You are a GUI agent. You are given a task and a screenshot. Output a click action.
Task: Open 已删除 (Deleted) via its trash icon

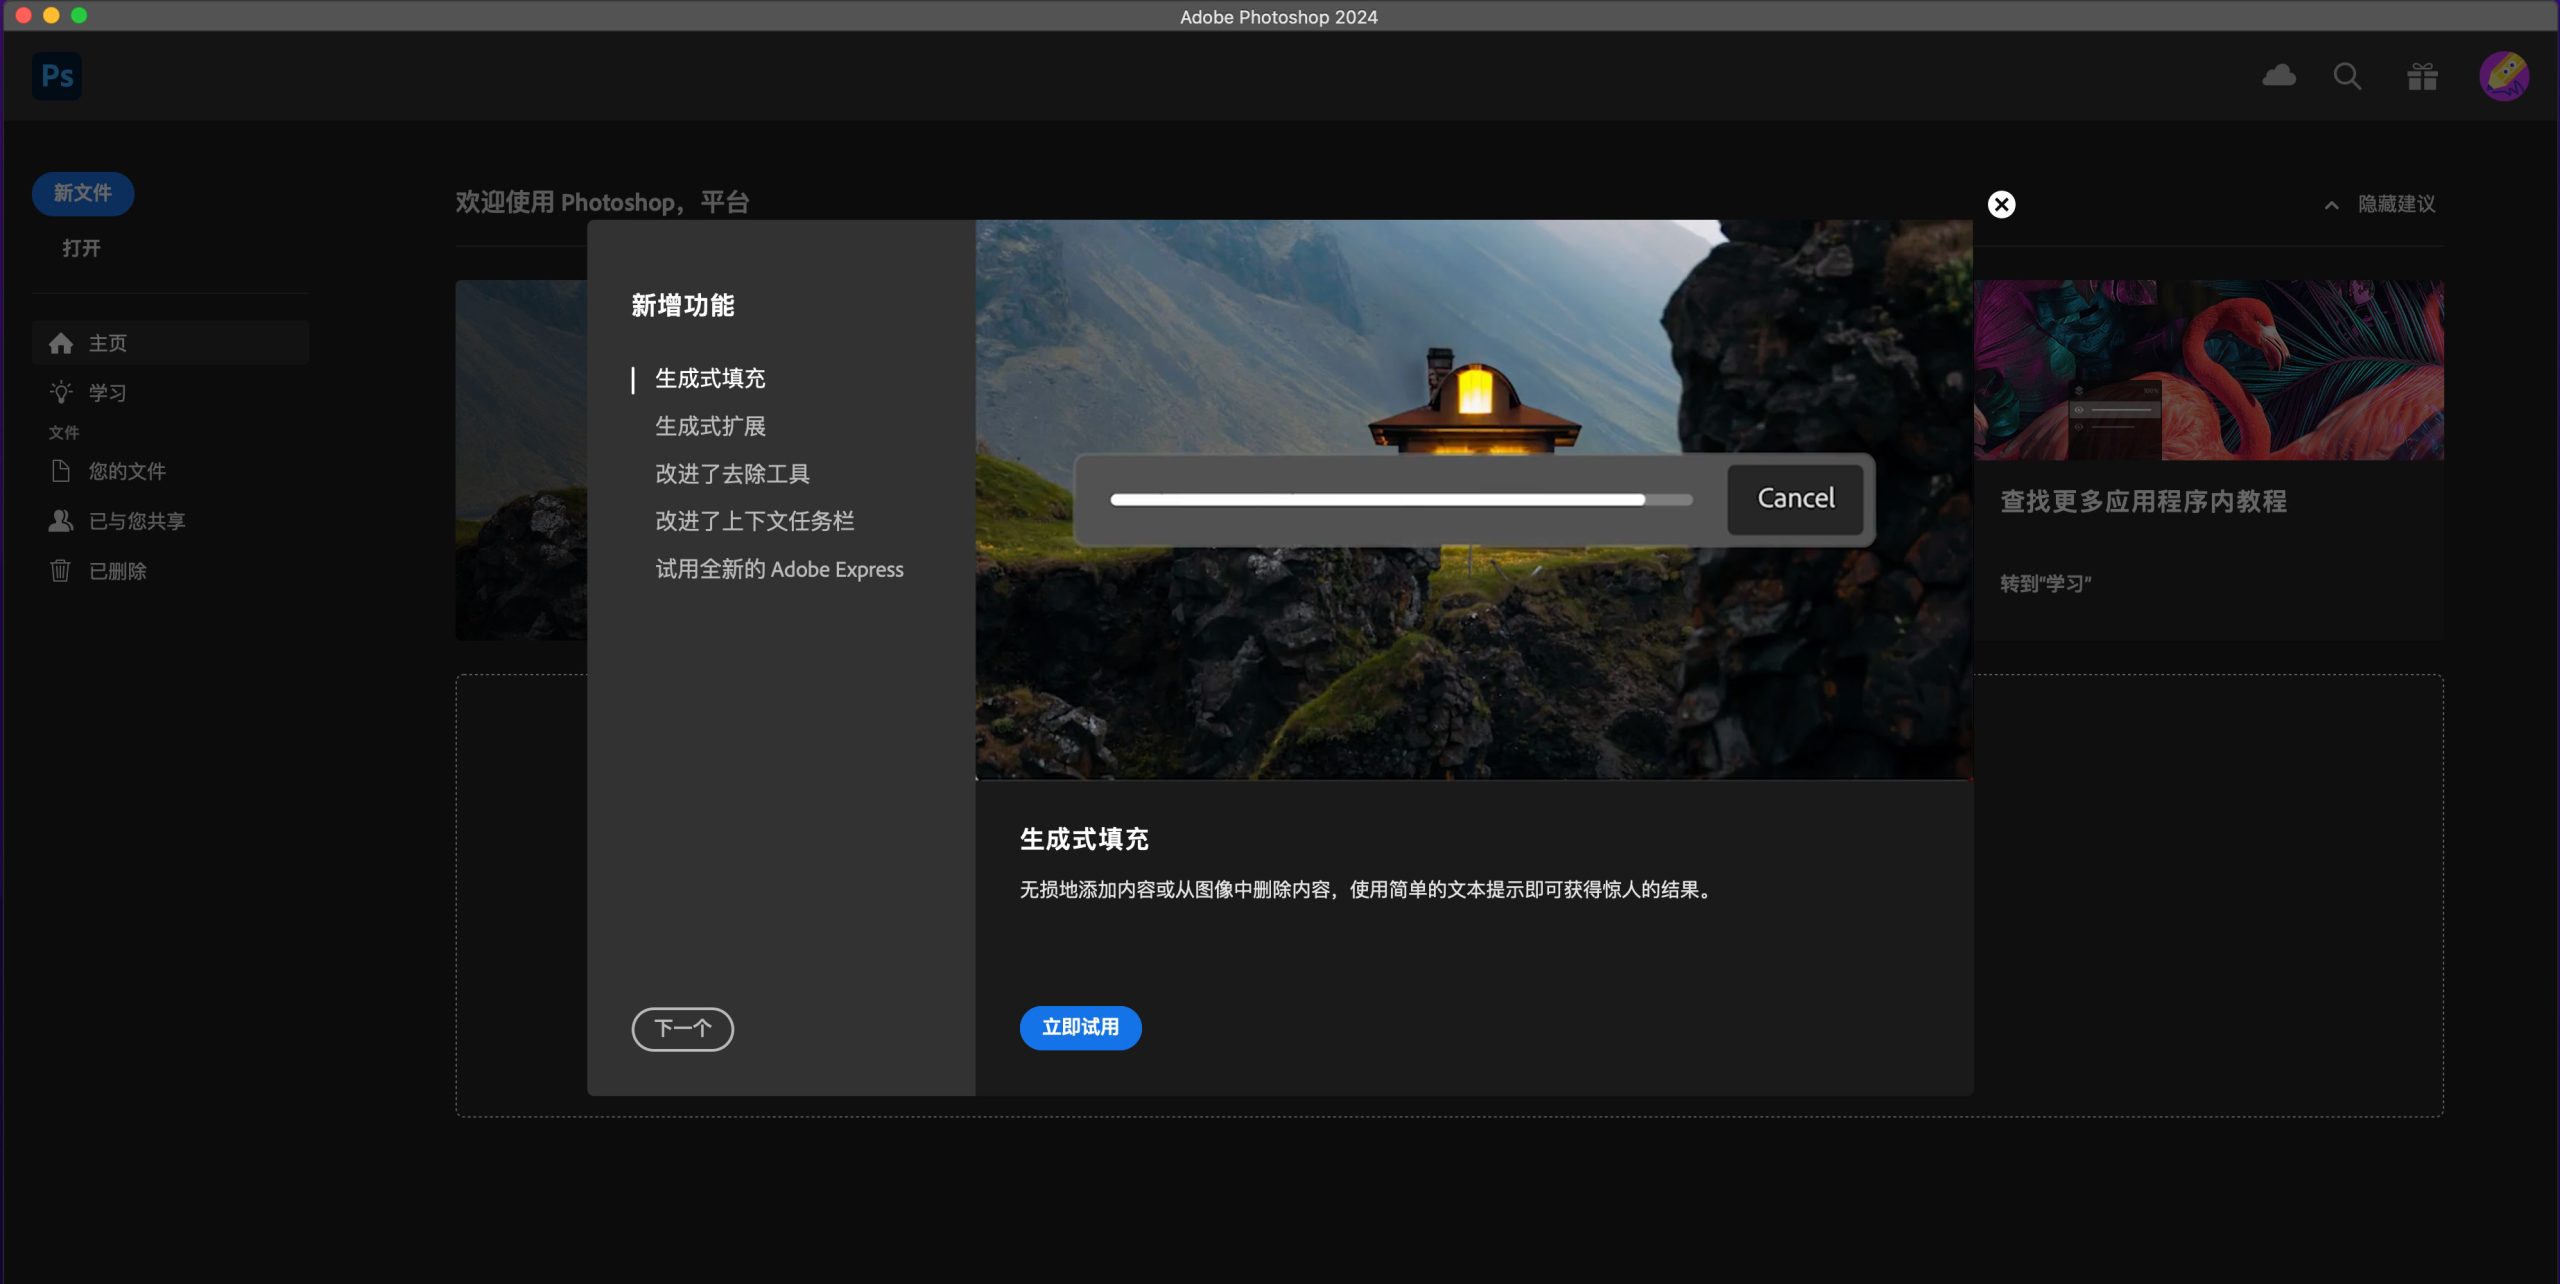click(61, 571)
